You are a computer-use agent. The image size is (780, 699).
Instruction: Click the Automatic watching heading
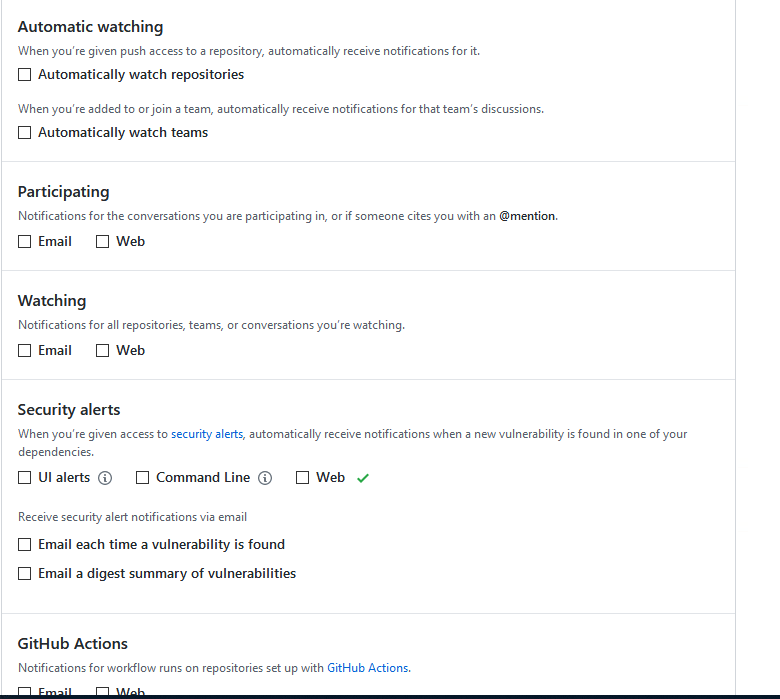[91, 27]
